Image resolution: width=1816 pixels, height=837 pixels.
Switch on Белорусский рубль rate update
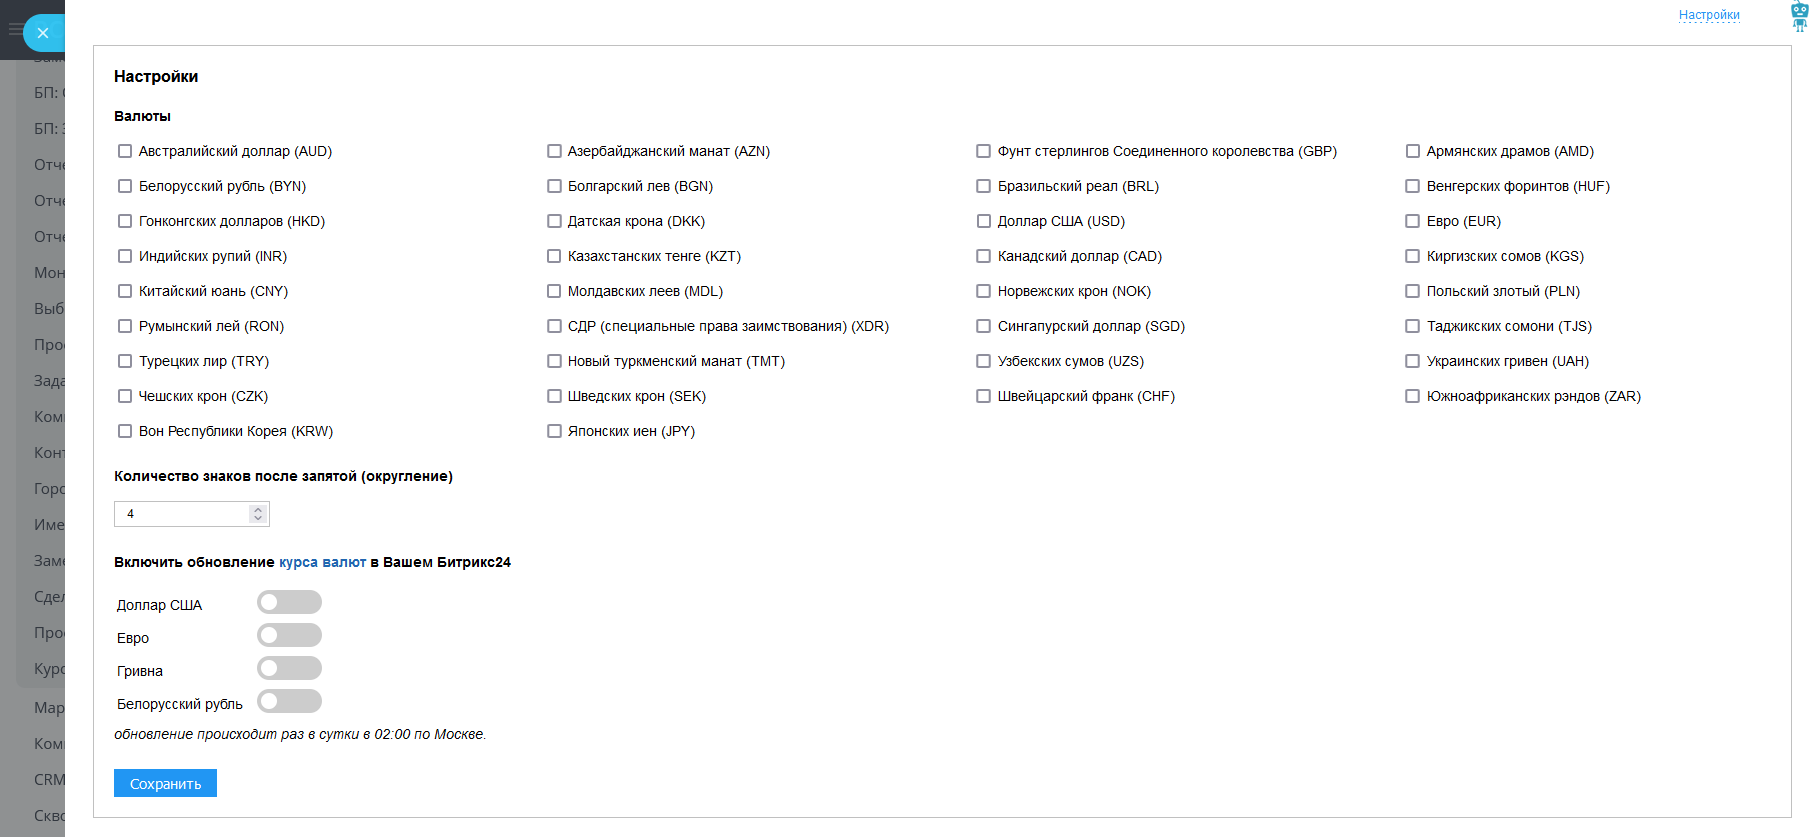[289, 701]
